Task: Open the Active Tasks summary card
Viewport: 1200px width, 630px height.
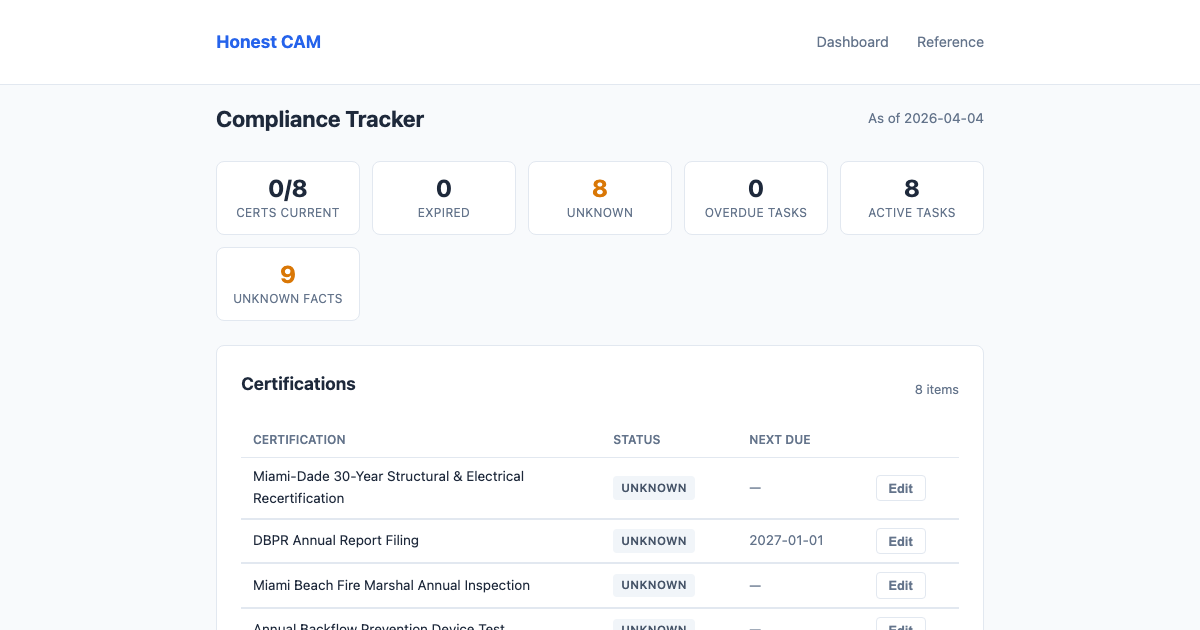Action: (912, 197)
